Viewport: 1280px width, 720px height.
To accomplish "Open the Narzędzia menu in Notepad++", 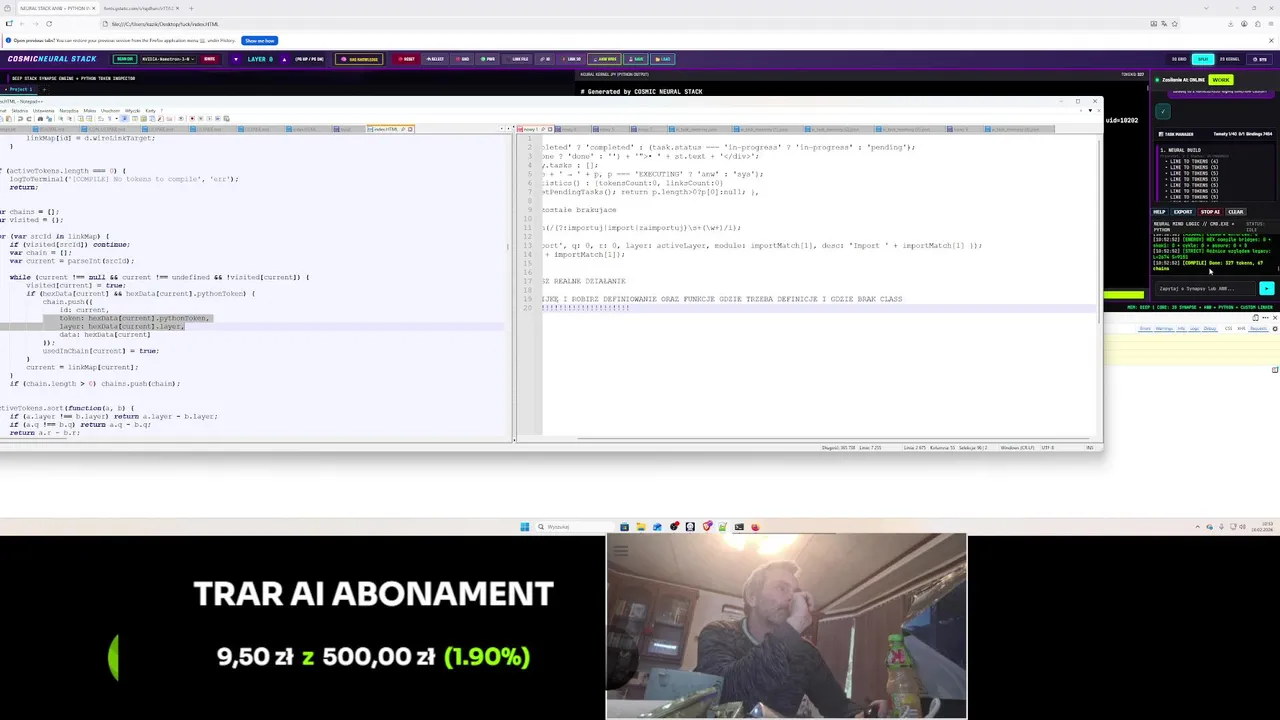I will point(69,110).
